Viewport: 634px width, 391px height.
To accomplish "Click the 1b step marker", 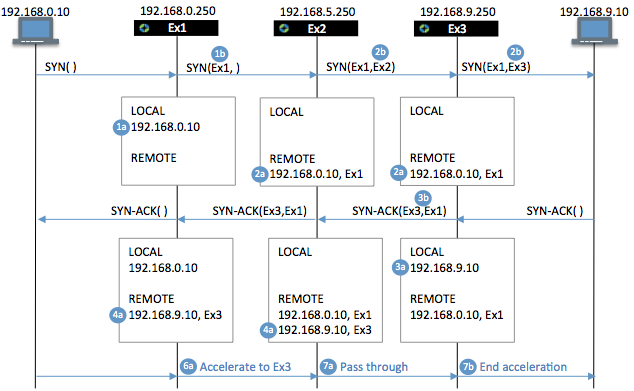I will tap(220, 54).
